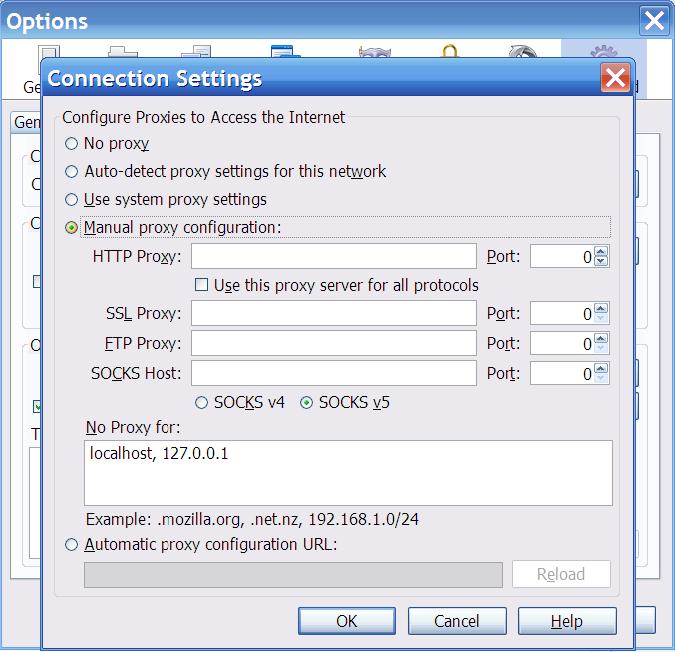Increase HTTP Proxy port with up arrow
This screenshot has height=652, width=675.
(x=601, y=251)
